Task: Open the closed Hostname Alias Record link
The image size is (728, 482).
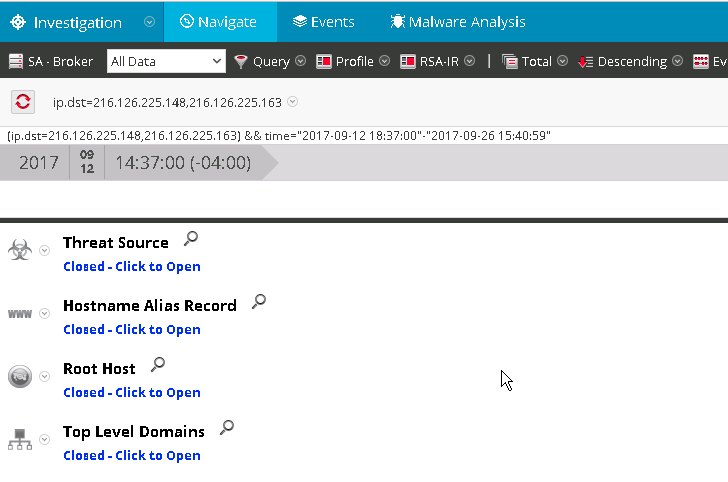Action: tap(132, 330)
